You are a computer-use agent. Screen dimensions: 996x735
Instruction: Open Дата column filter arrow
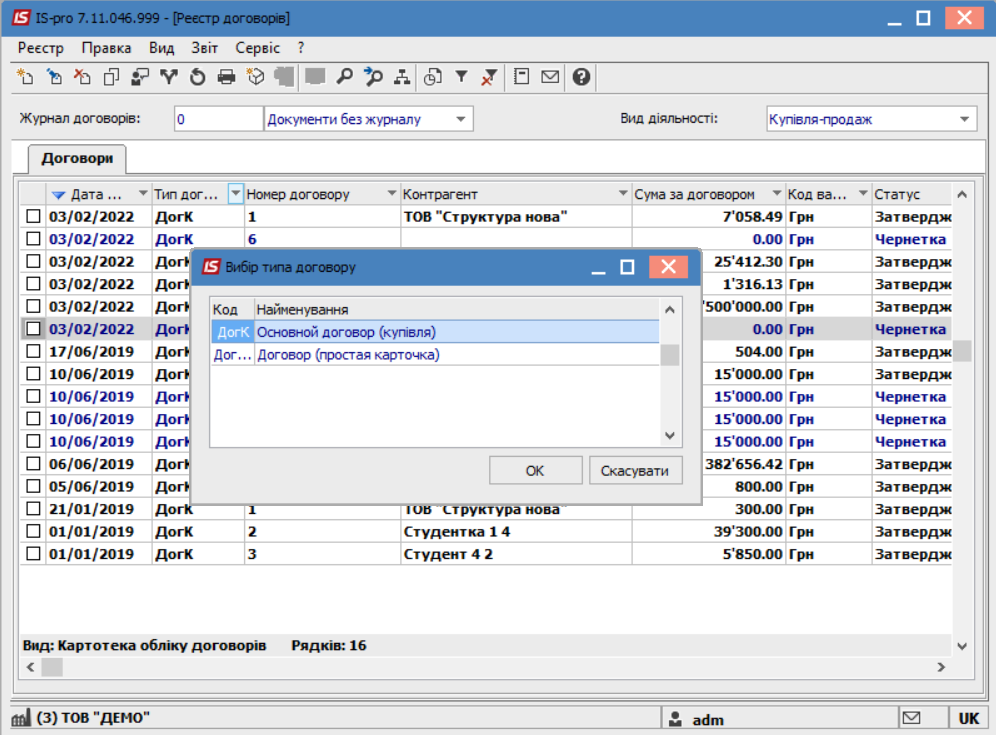point(143,193)
